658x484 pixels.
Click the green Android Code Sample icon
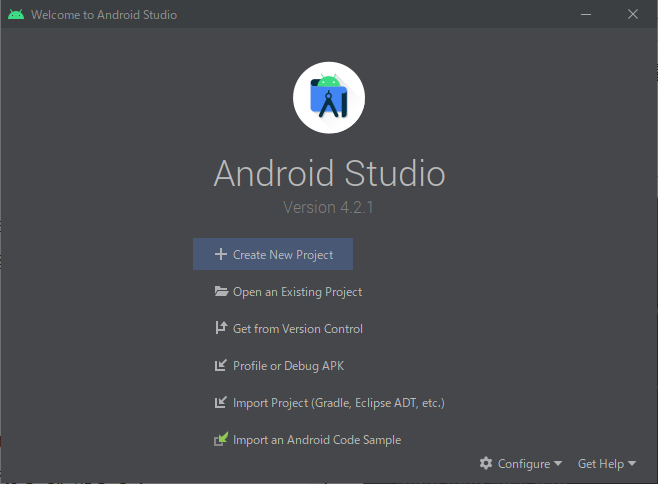point(221,439)
